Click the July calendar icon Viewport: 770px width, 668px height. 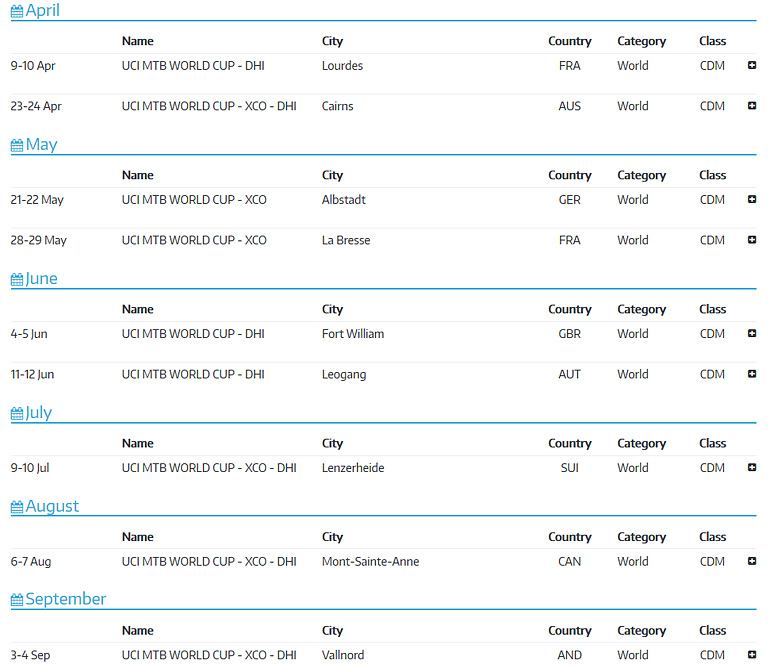17,414
